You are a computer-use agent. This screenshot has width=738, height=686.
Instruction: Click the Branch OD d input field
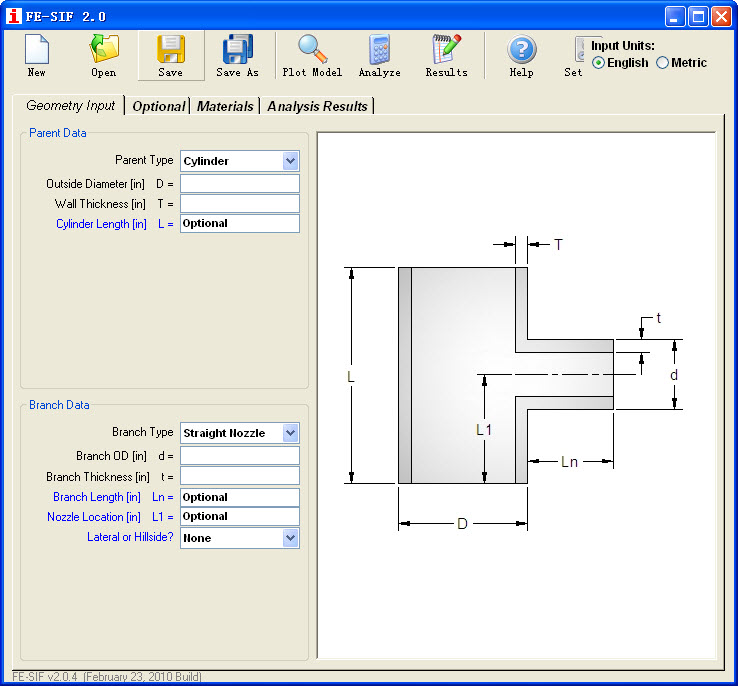pyautogui.click(x=240, y=455)
